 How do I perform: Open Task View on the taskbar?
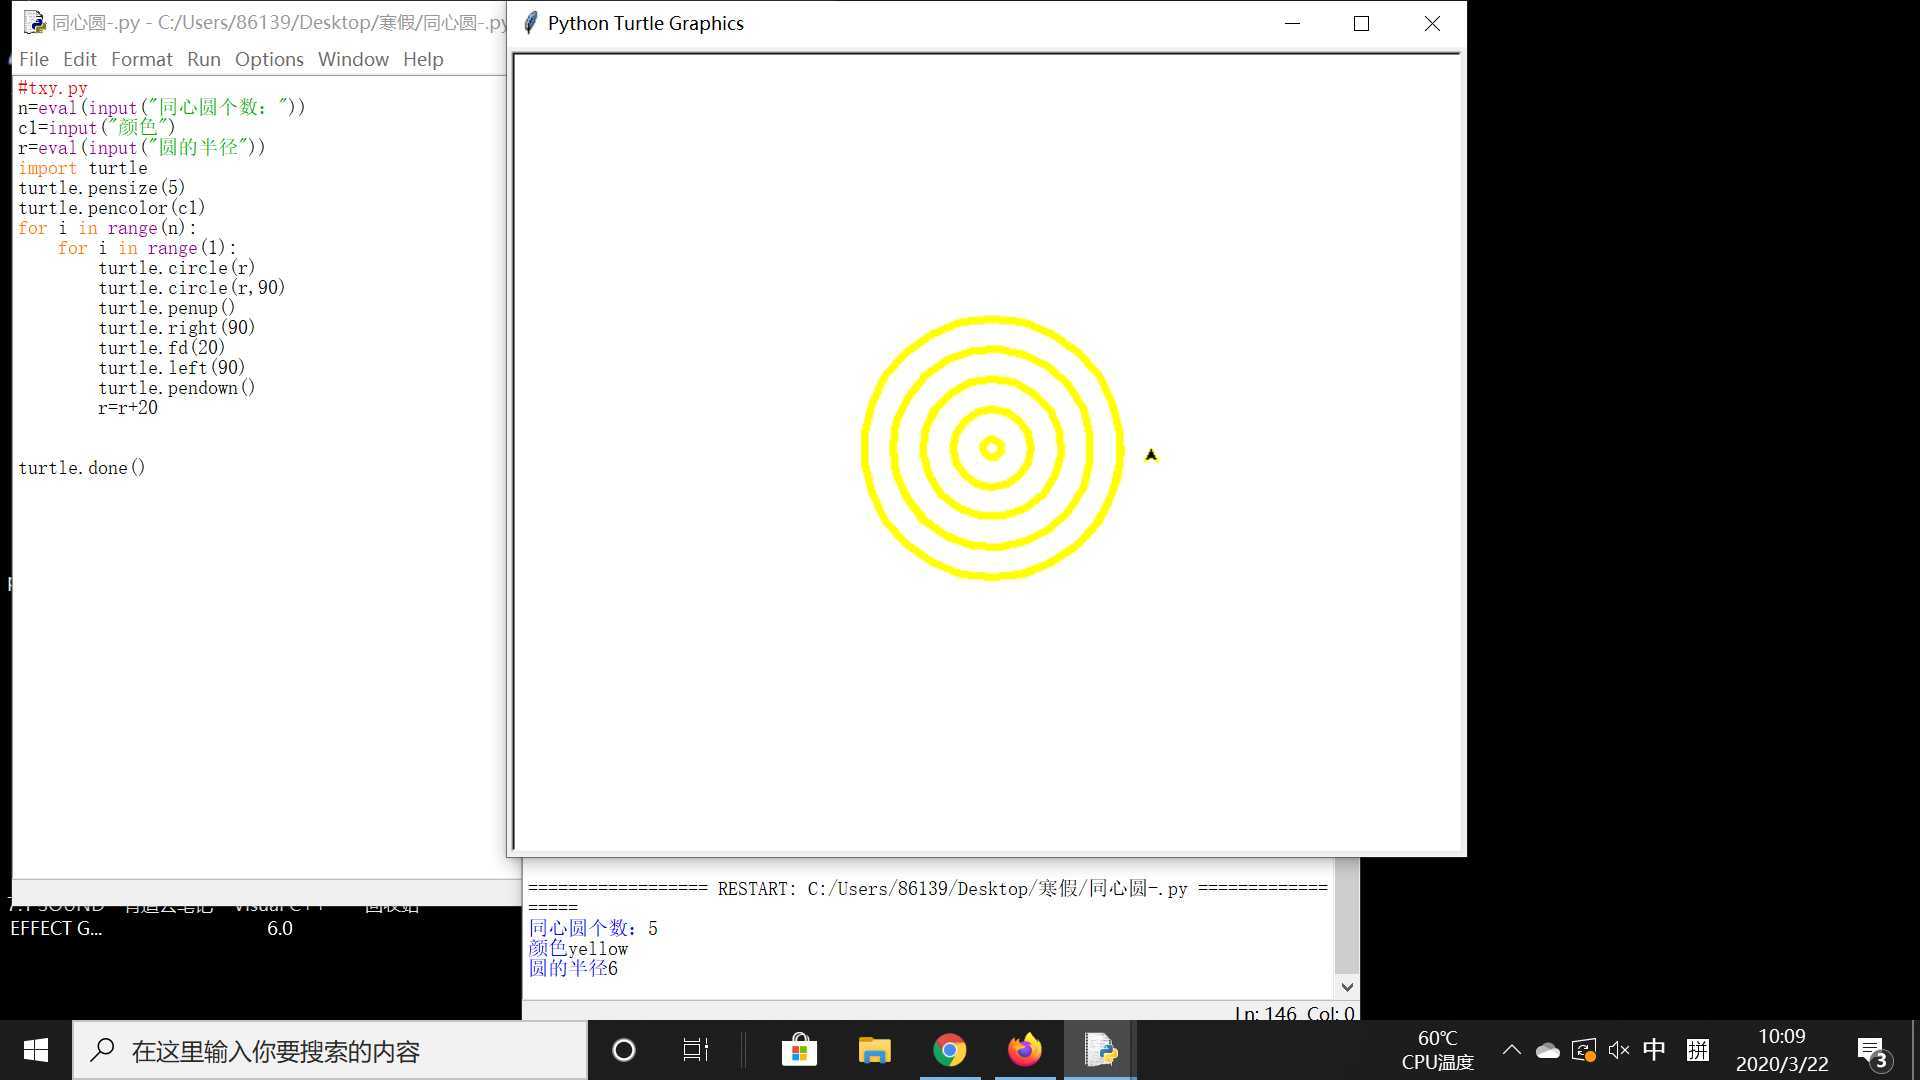[x=695, y=1050]
